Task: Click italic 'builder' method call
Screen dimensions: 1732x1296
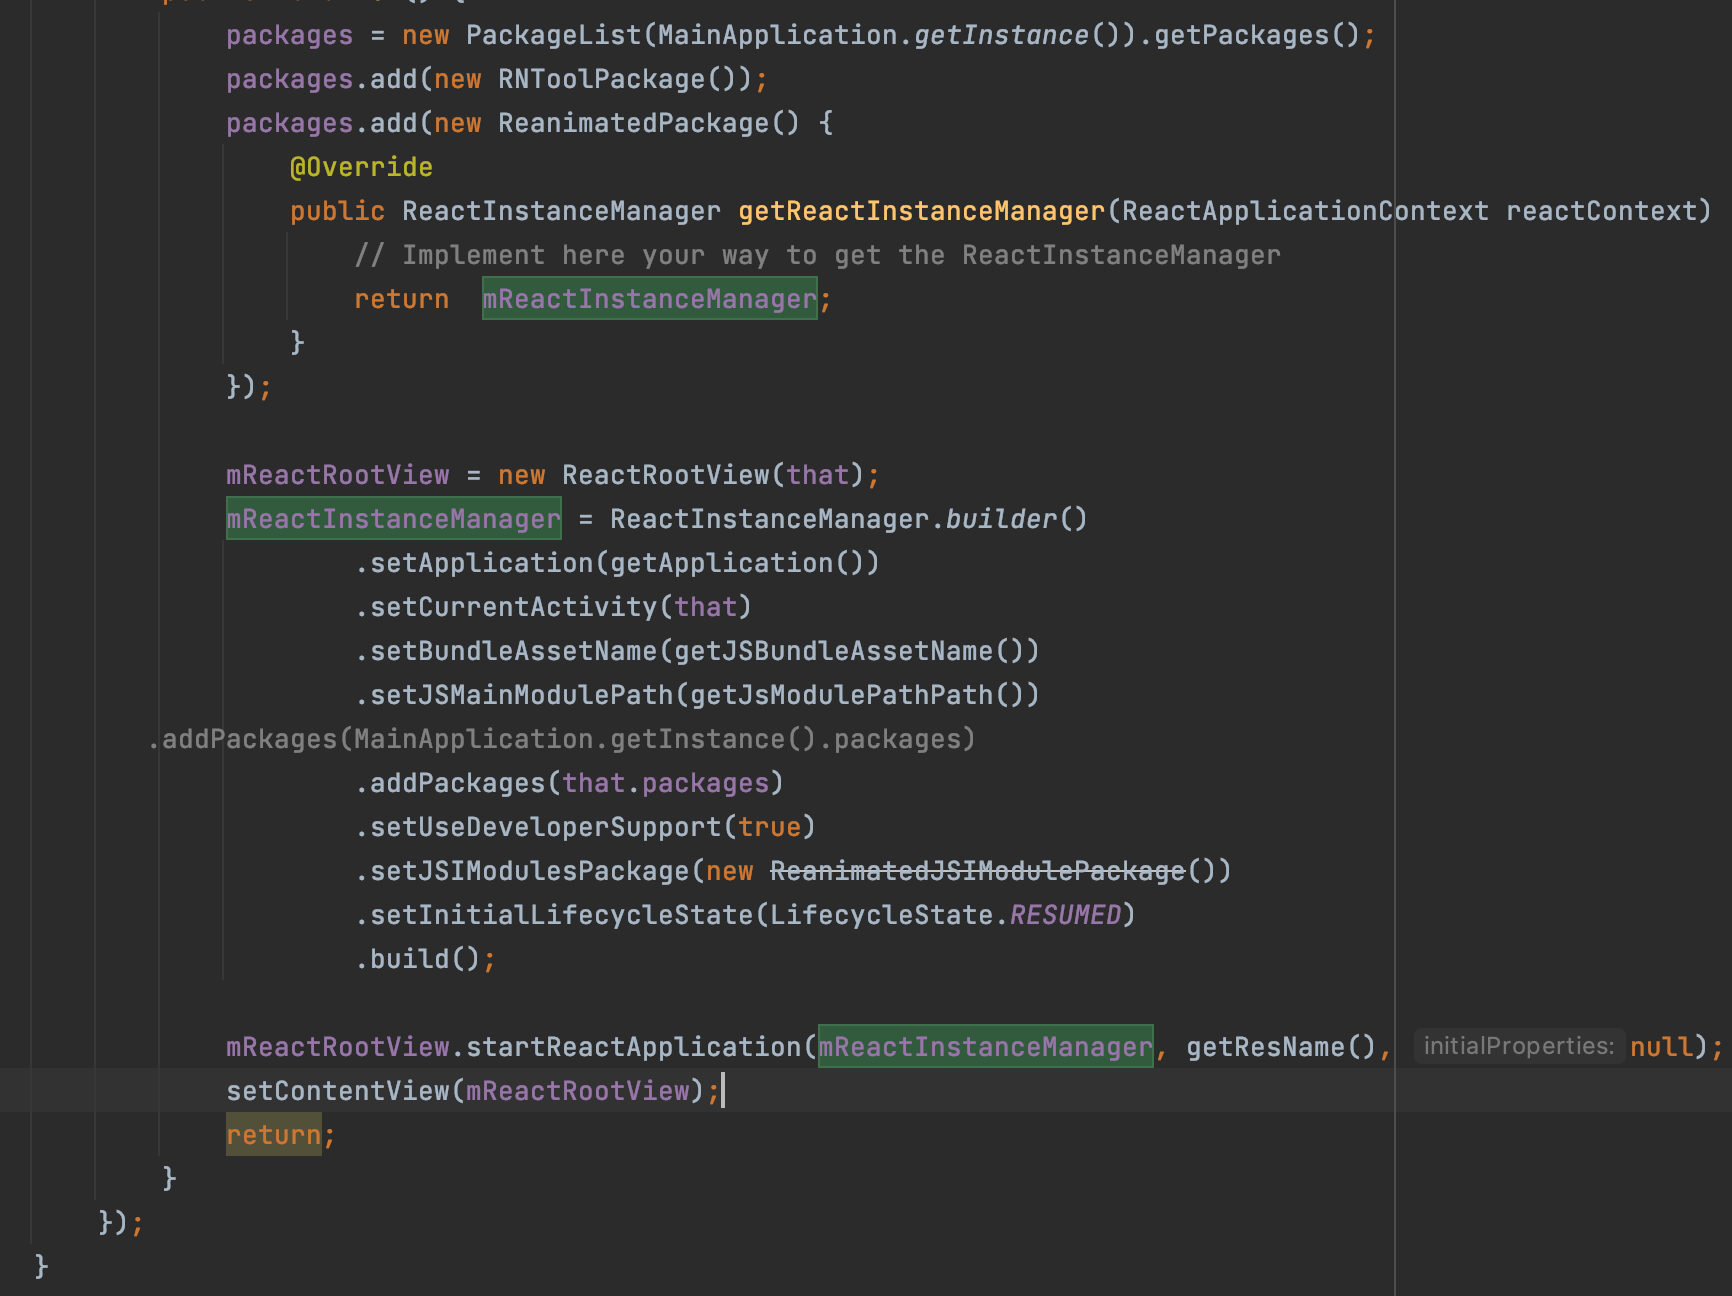Action: [1001, 519]
